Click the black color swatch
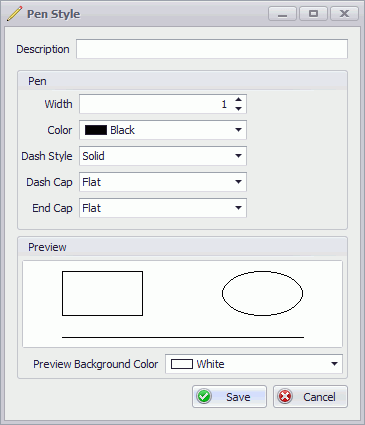This screenshot has height=425, width=365. coord(96,130)
